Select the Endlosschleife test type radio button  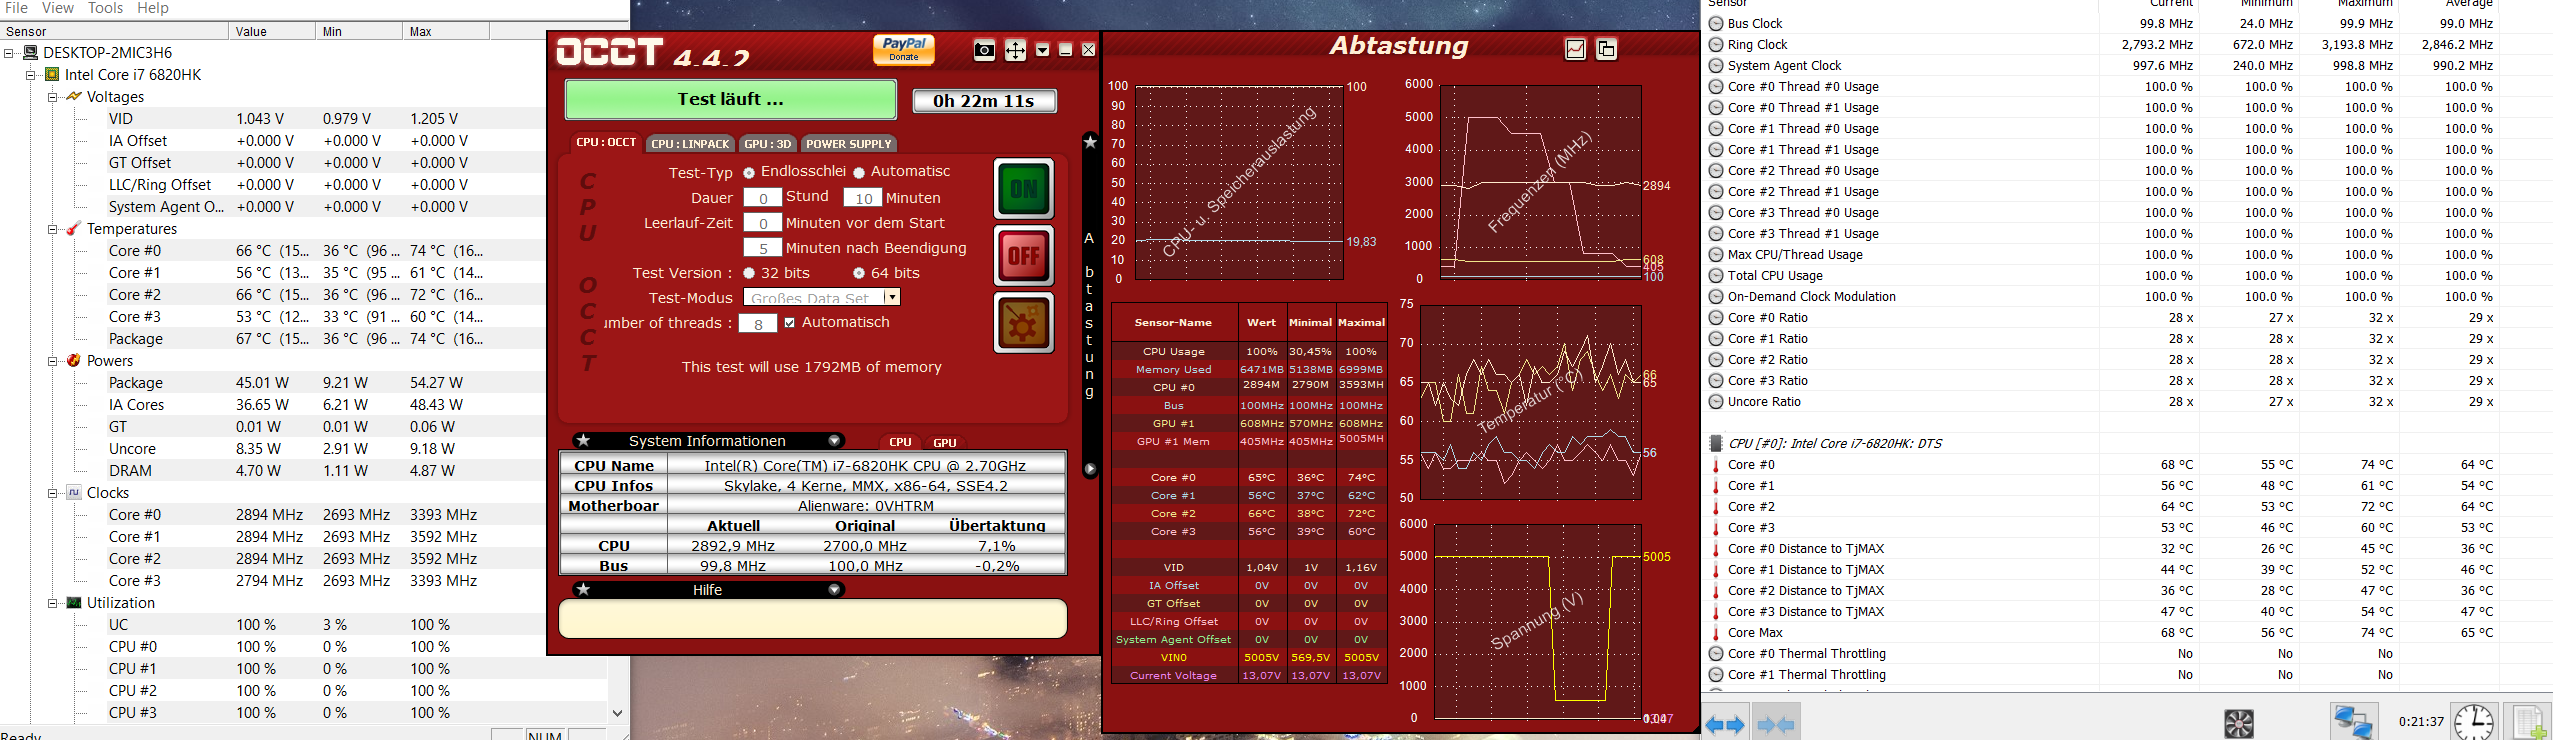point(748,172)
